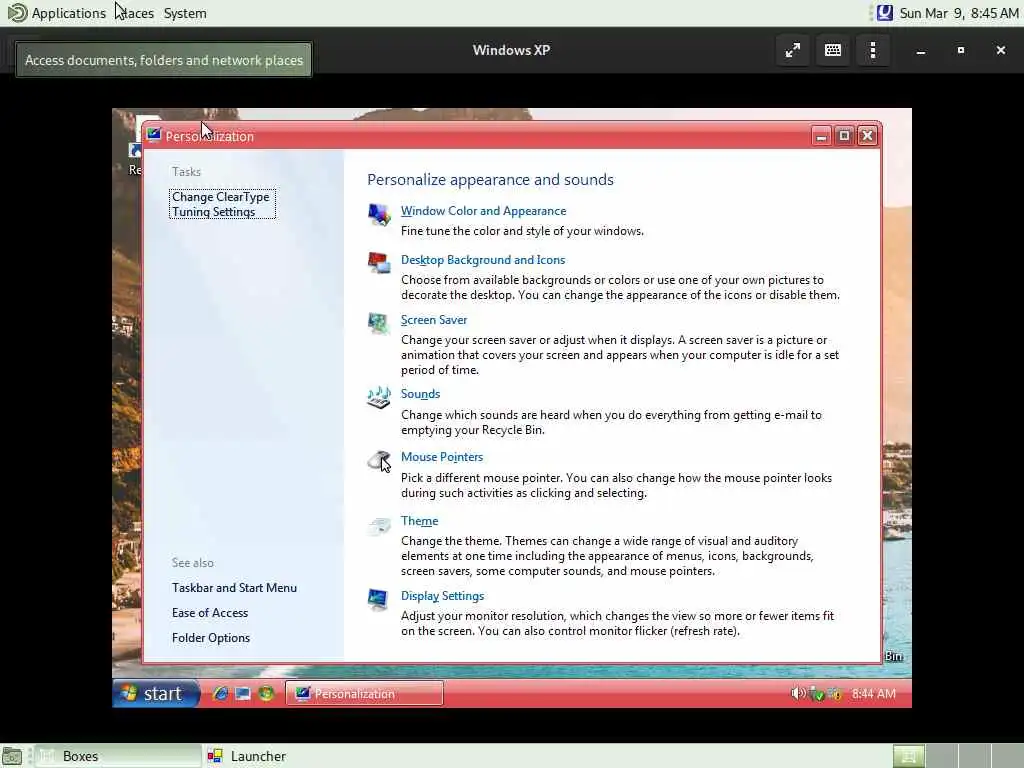Click the green workspace switcher square
Screen dimensions: 1024x768
tap(909, 756)
